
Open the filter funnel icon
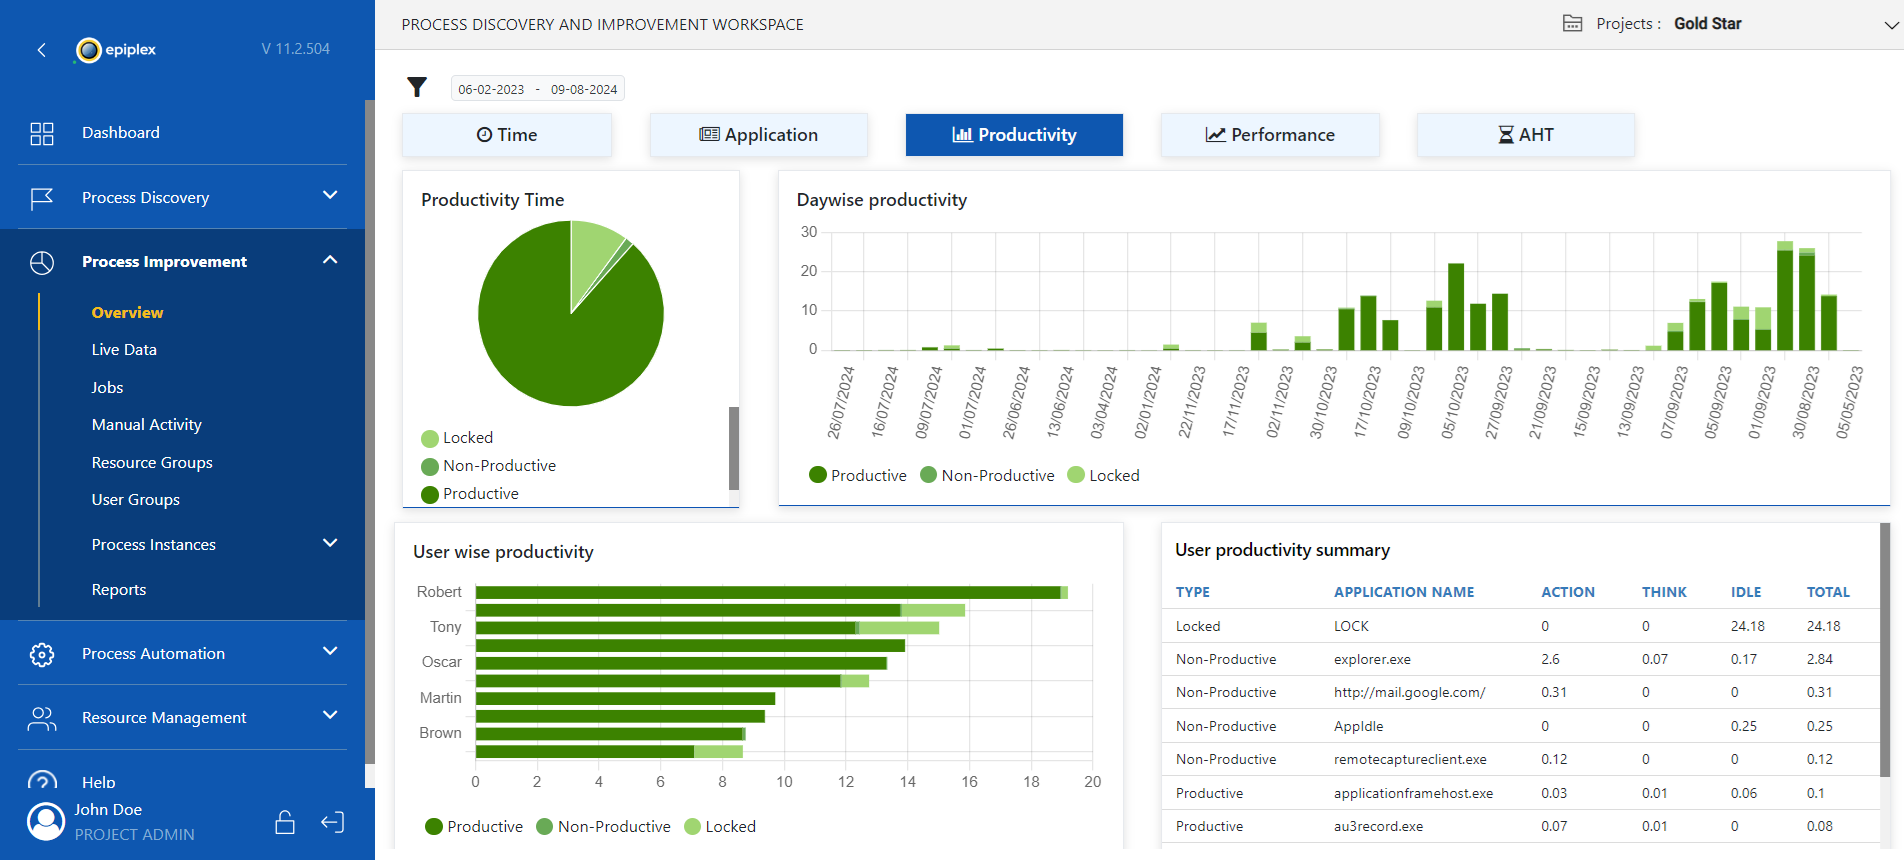(x=417, y=88)
